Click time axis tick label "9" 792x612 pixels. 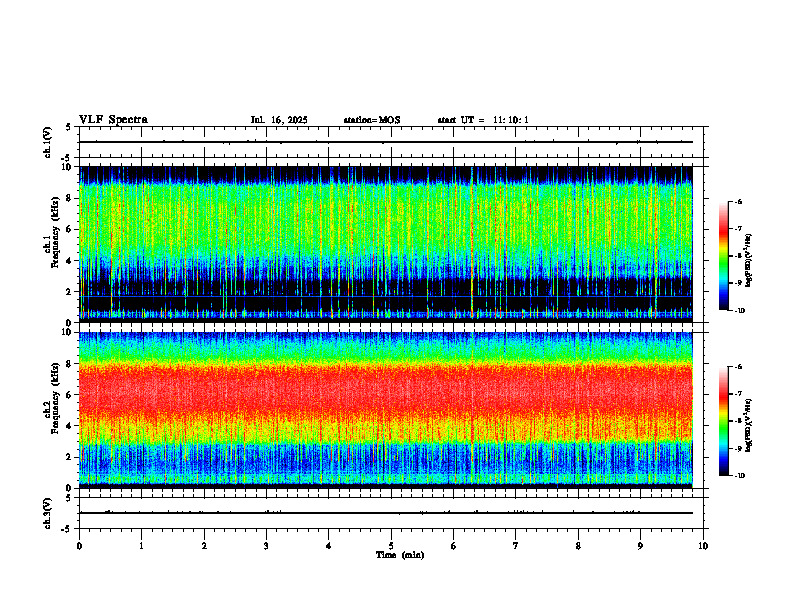point(640,546)
